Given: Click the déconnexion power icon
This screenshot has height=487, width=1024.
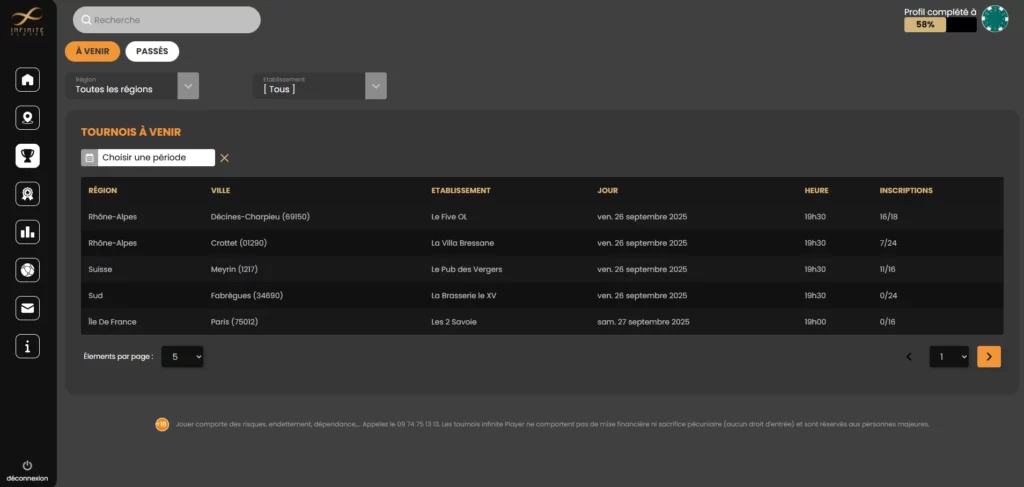Looking at the screenshot, I should [27, 466].
